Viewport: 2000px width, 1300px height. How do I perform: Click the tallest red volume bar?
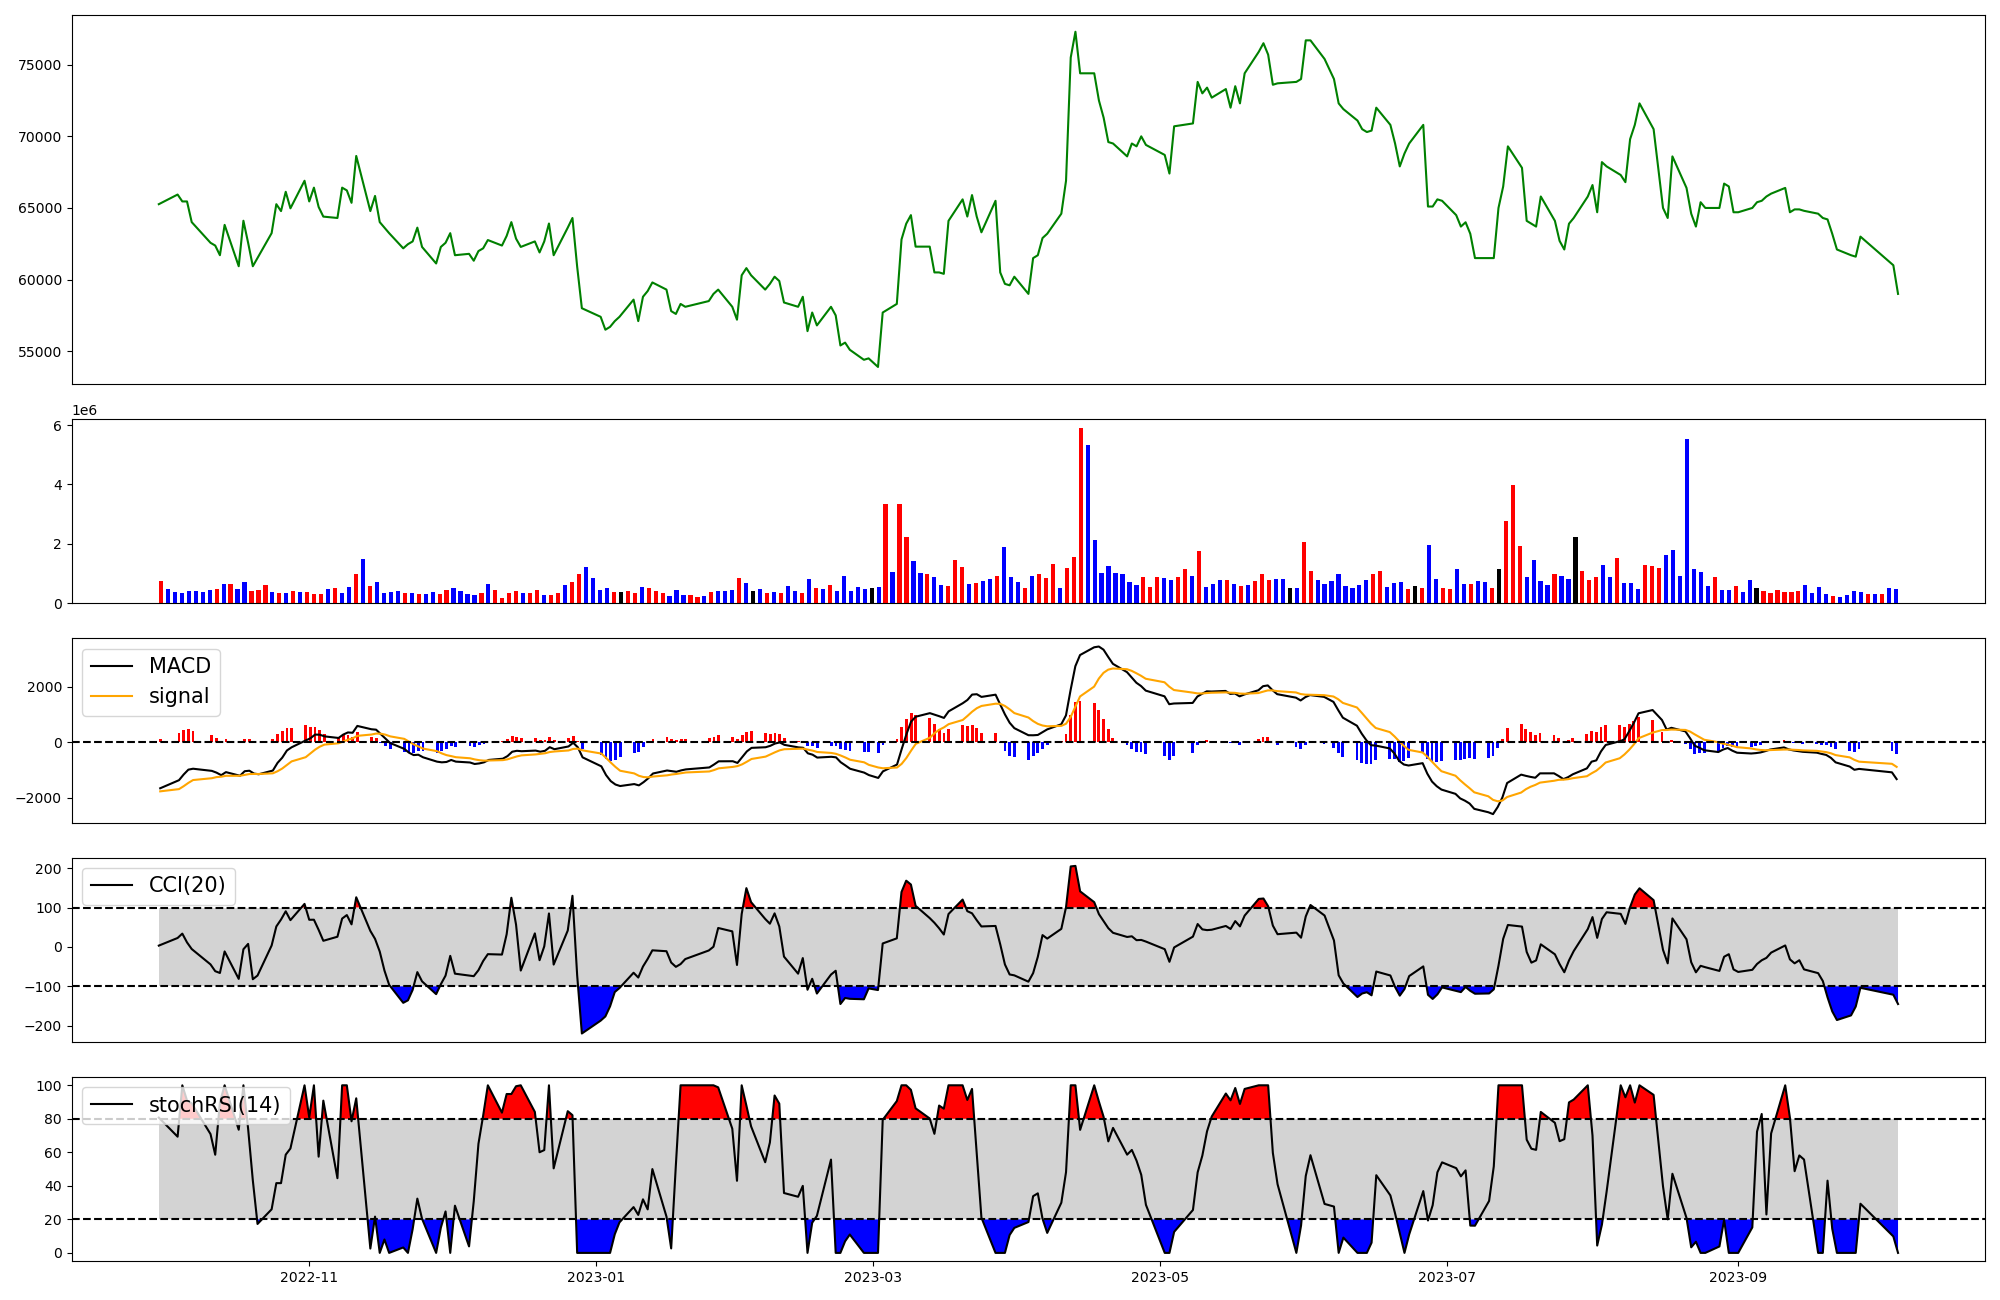point(1081,515)
